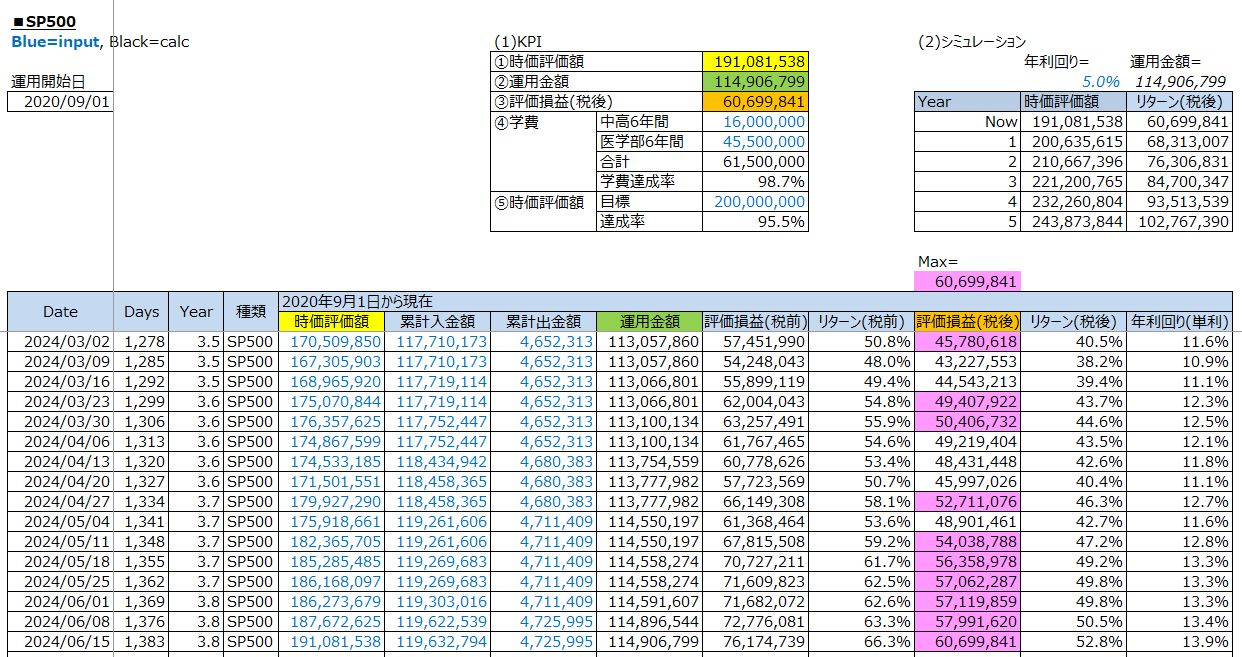Viewport: 1242px width, 657px height.
Task: Click the 2024/06/15 date cell
Action: tap(60, 641)
